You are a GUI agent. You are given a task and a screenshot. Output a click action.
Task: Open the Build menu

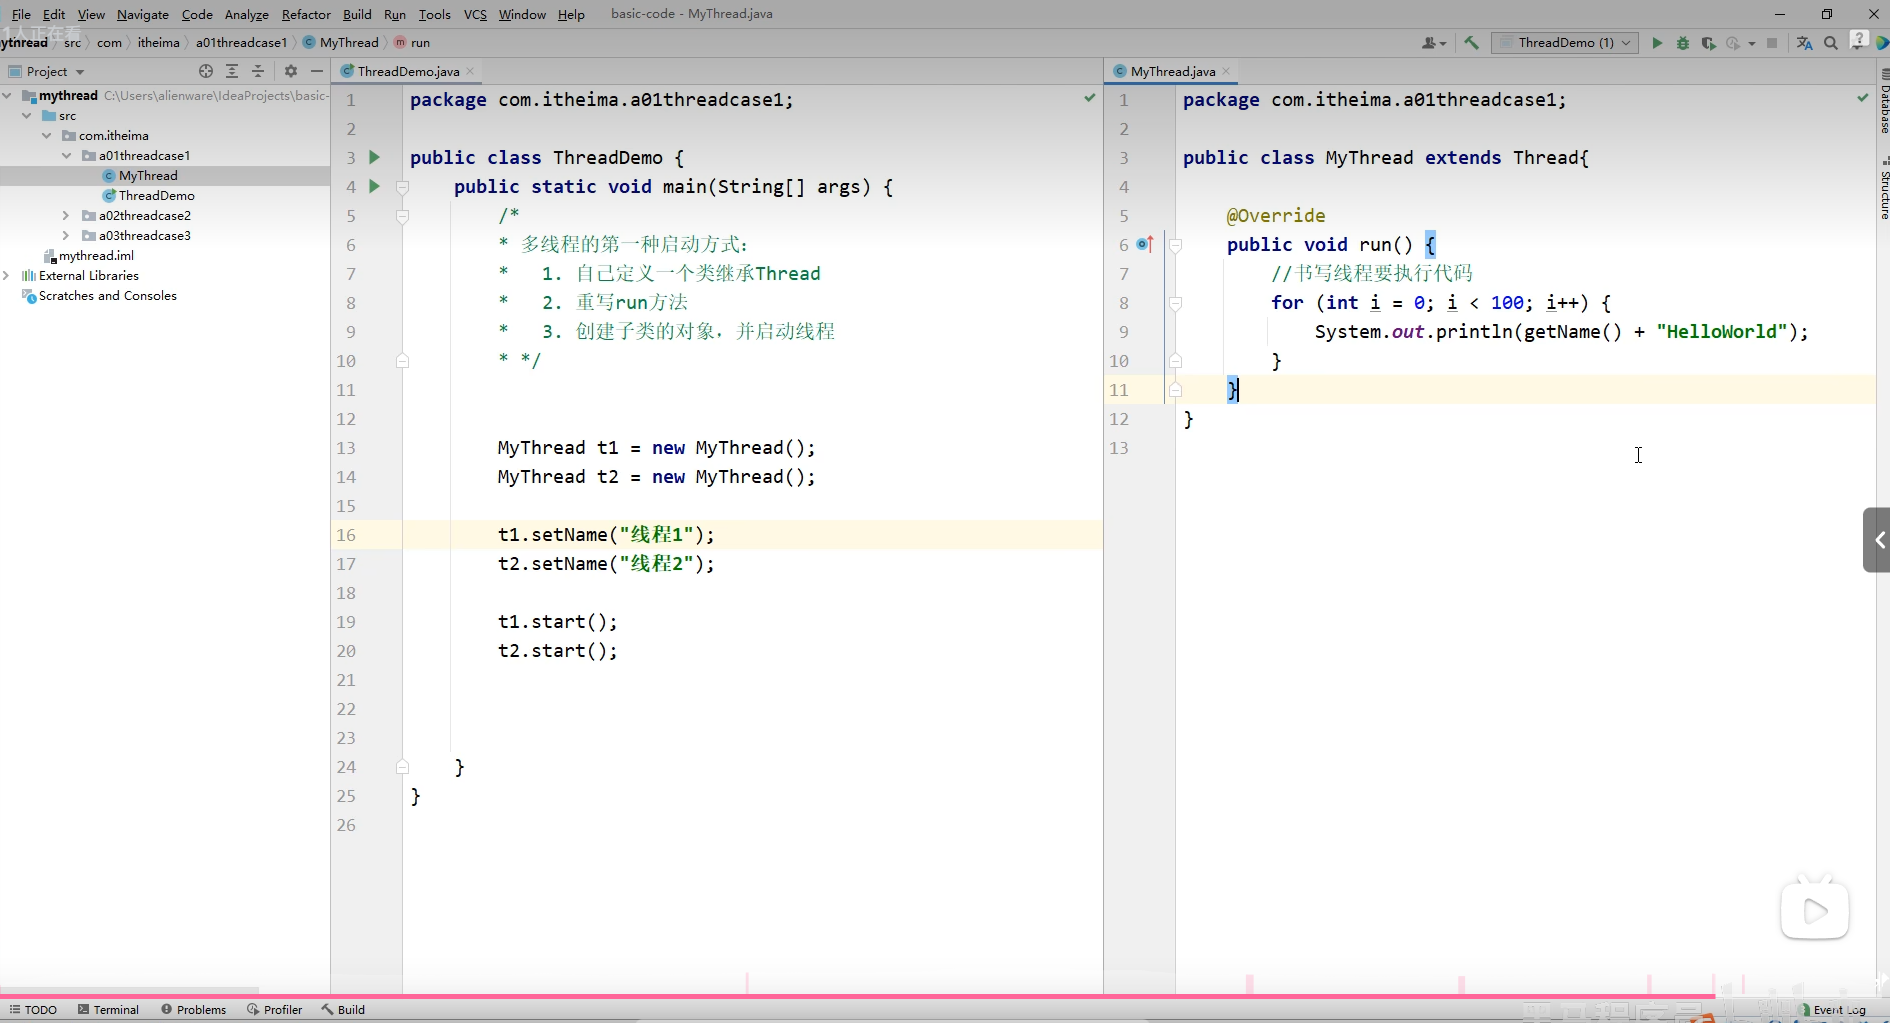click(x=357, y=14)
